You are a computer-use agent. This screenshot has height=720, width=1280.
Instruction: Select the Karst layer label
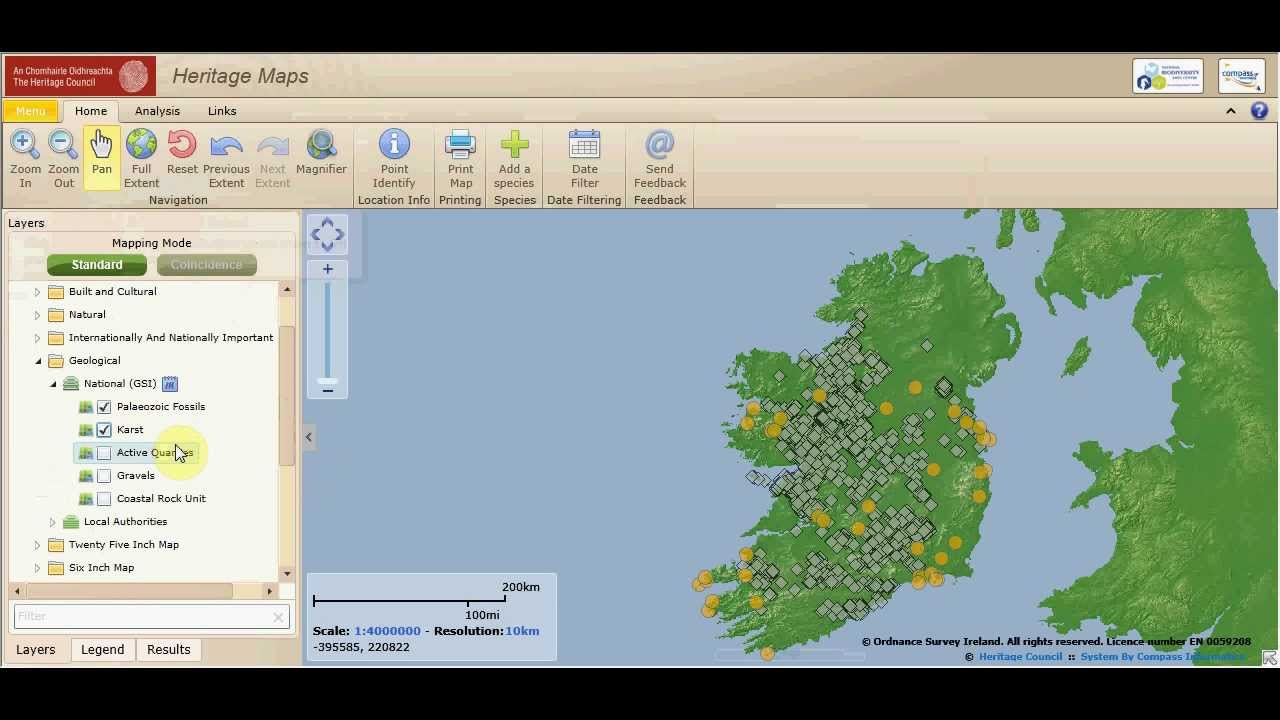130,430
